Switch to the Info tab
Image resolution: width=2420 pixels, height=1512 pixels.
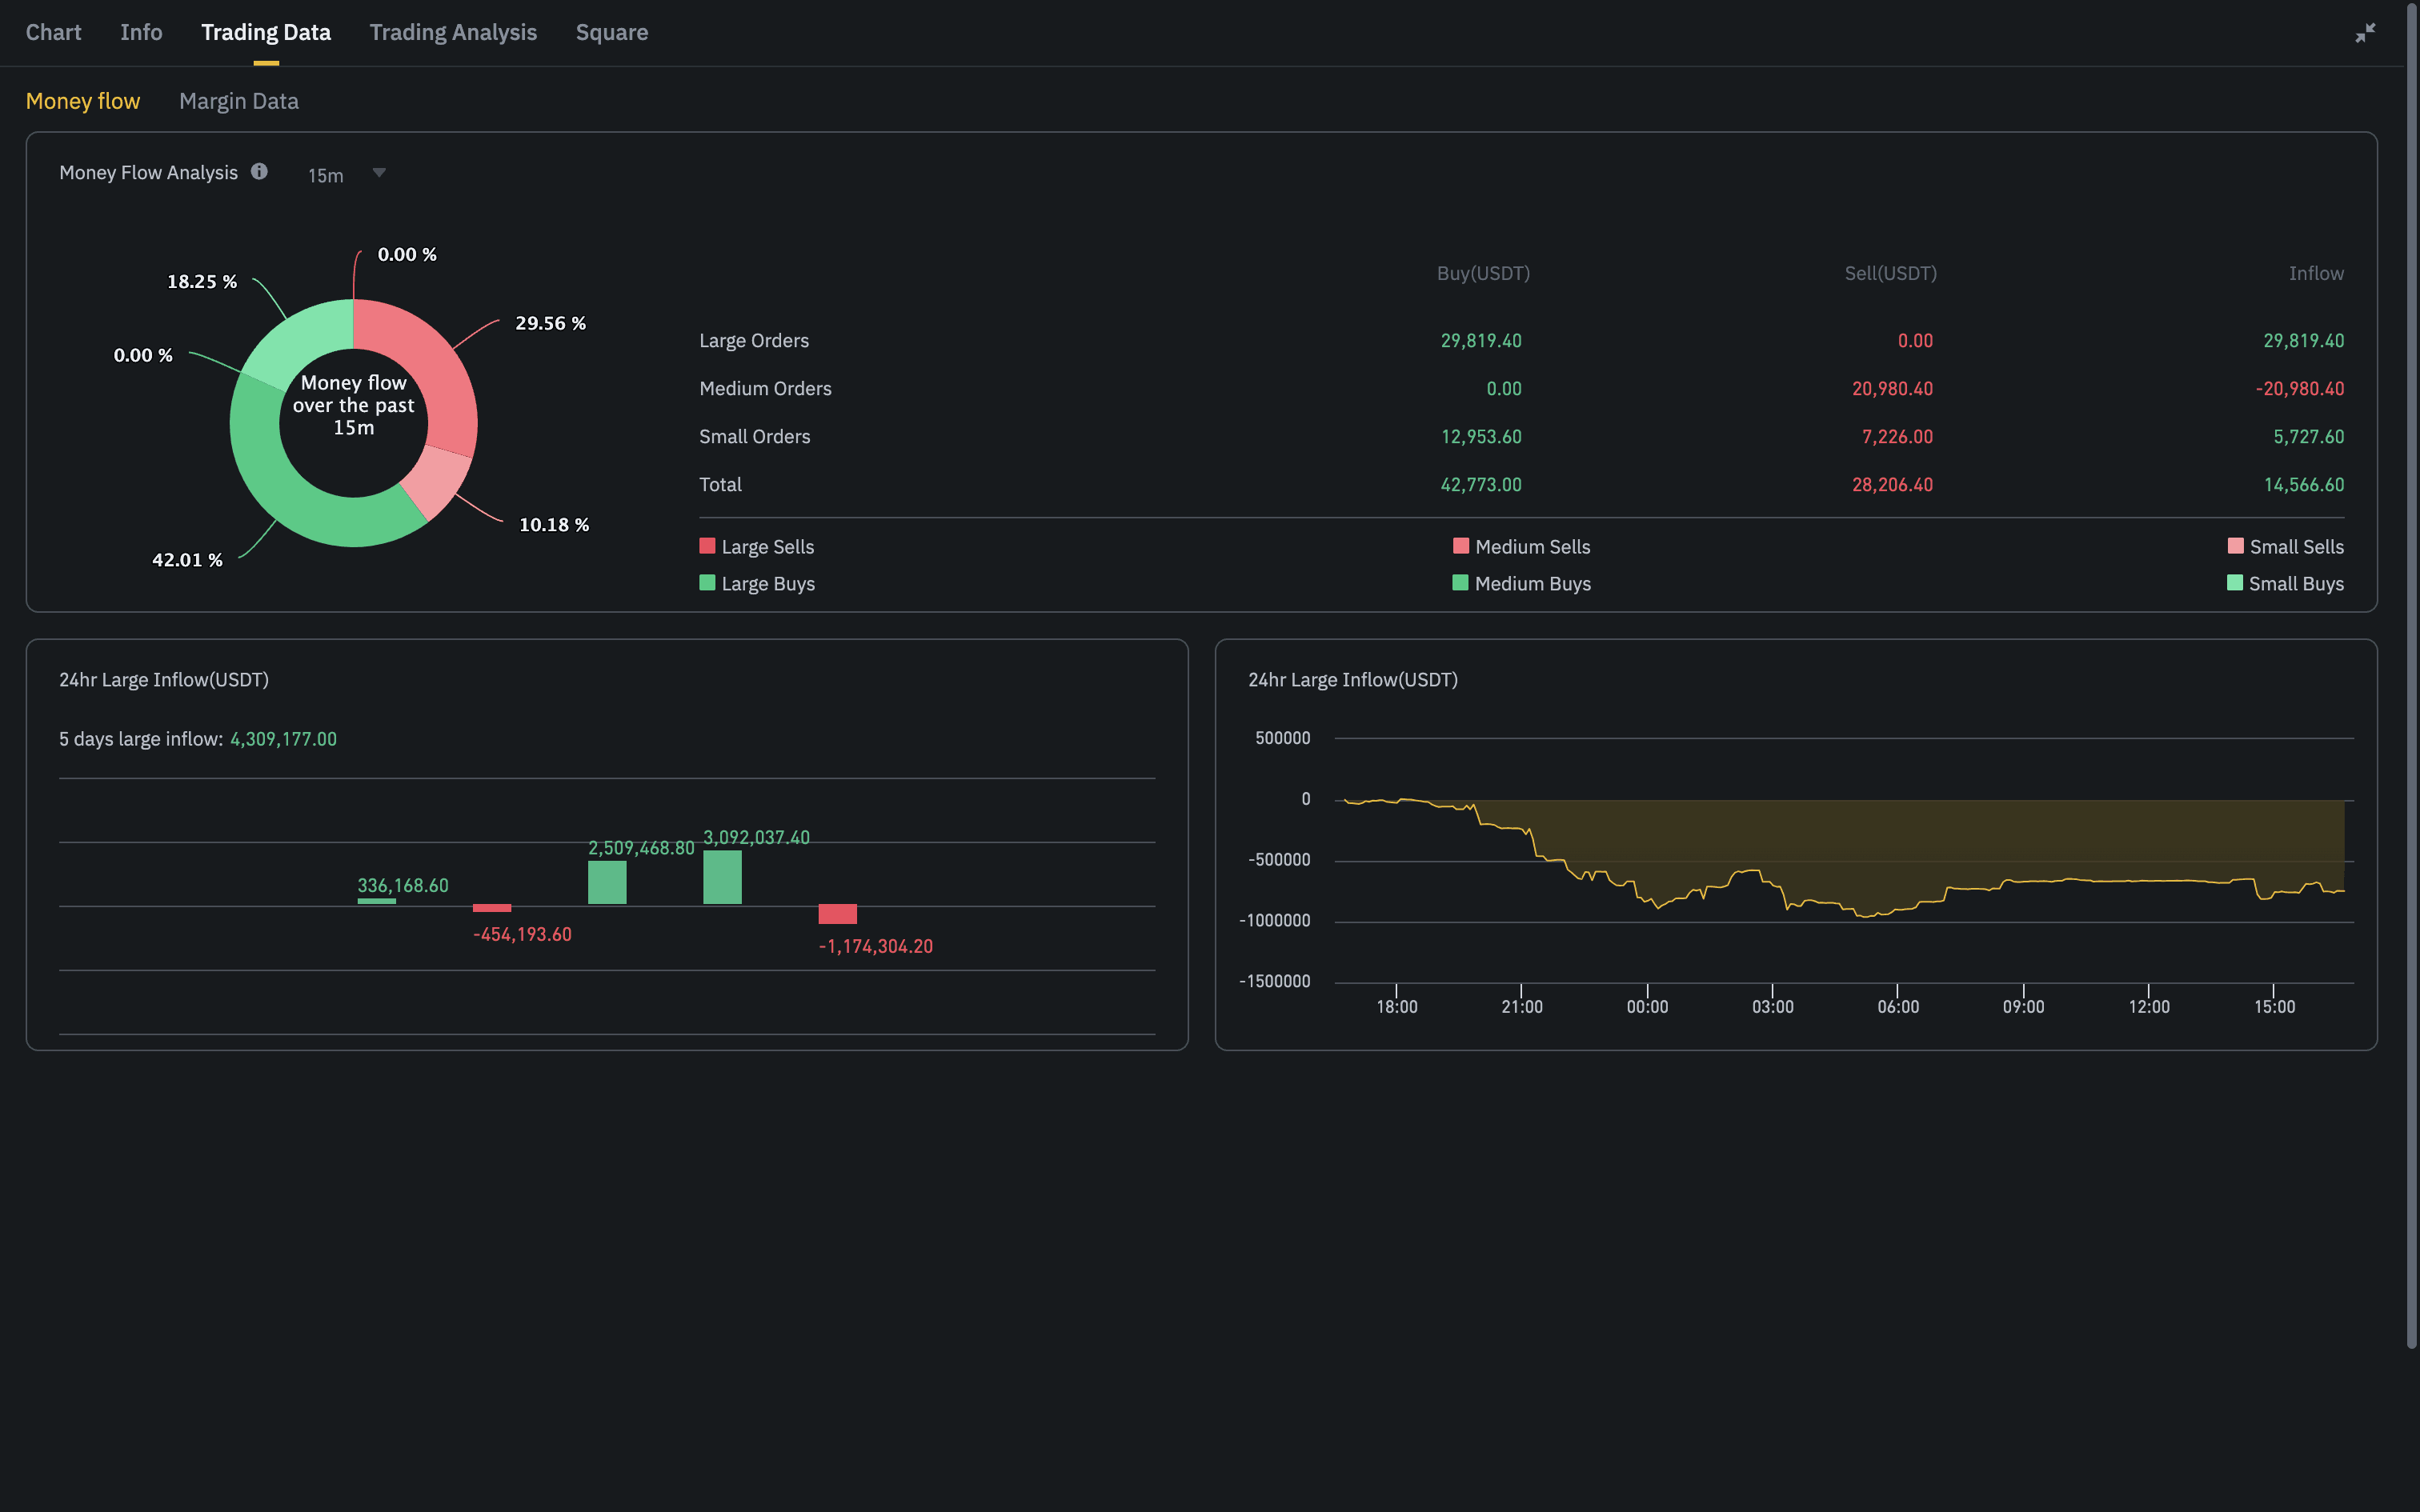coord(140,31)
